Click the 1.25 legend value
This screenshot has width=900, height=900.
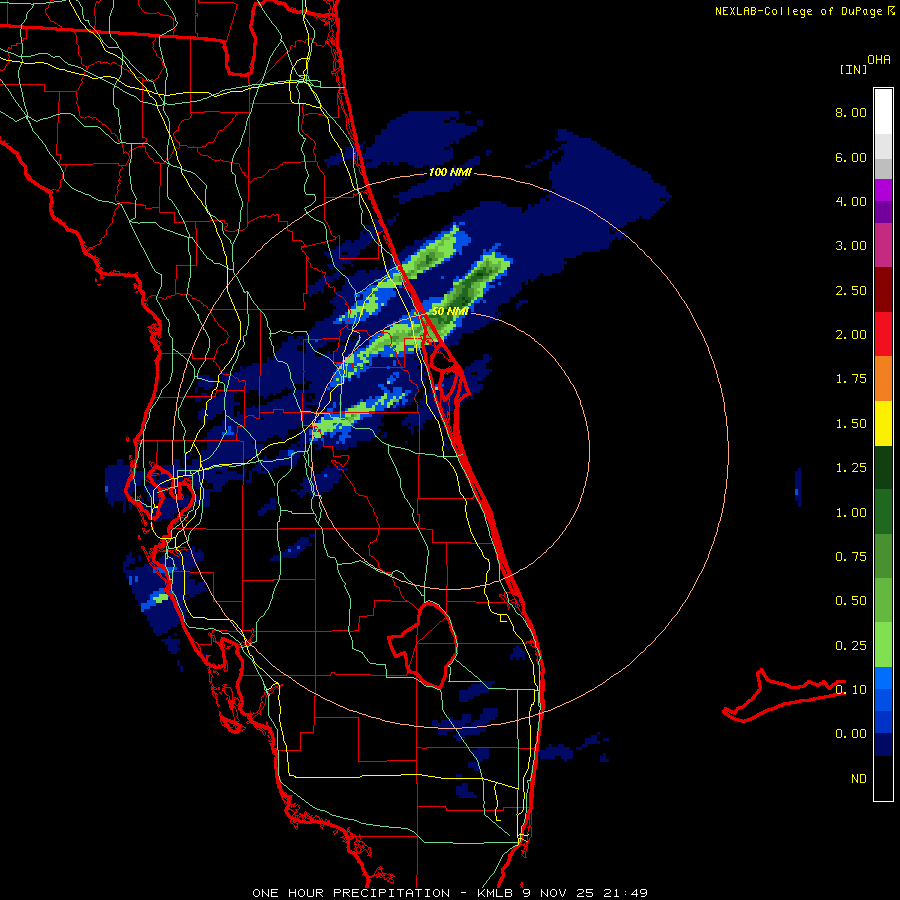point(851,468)
